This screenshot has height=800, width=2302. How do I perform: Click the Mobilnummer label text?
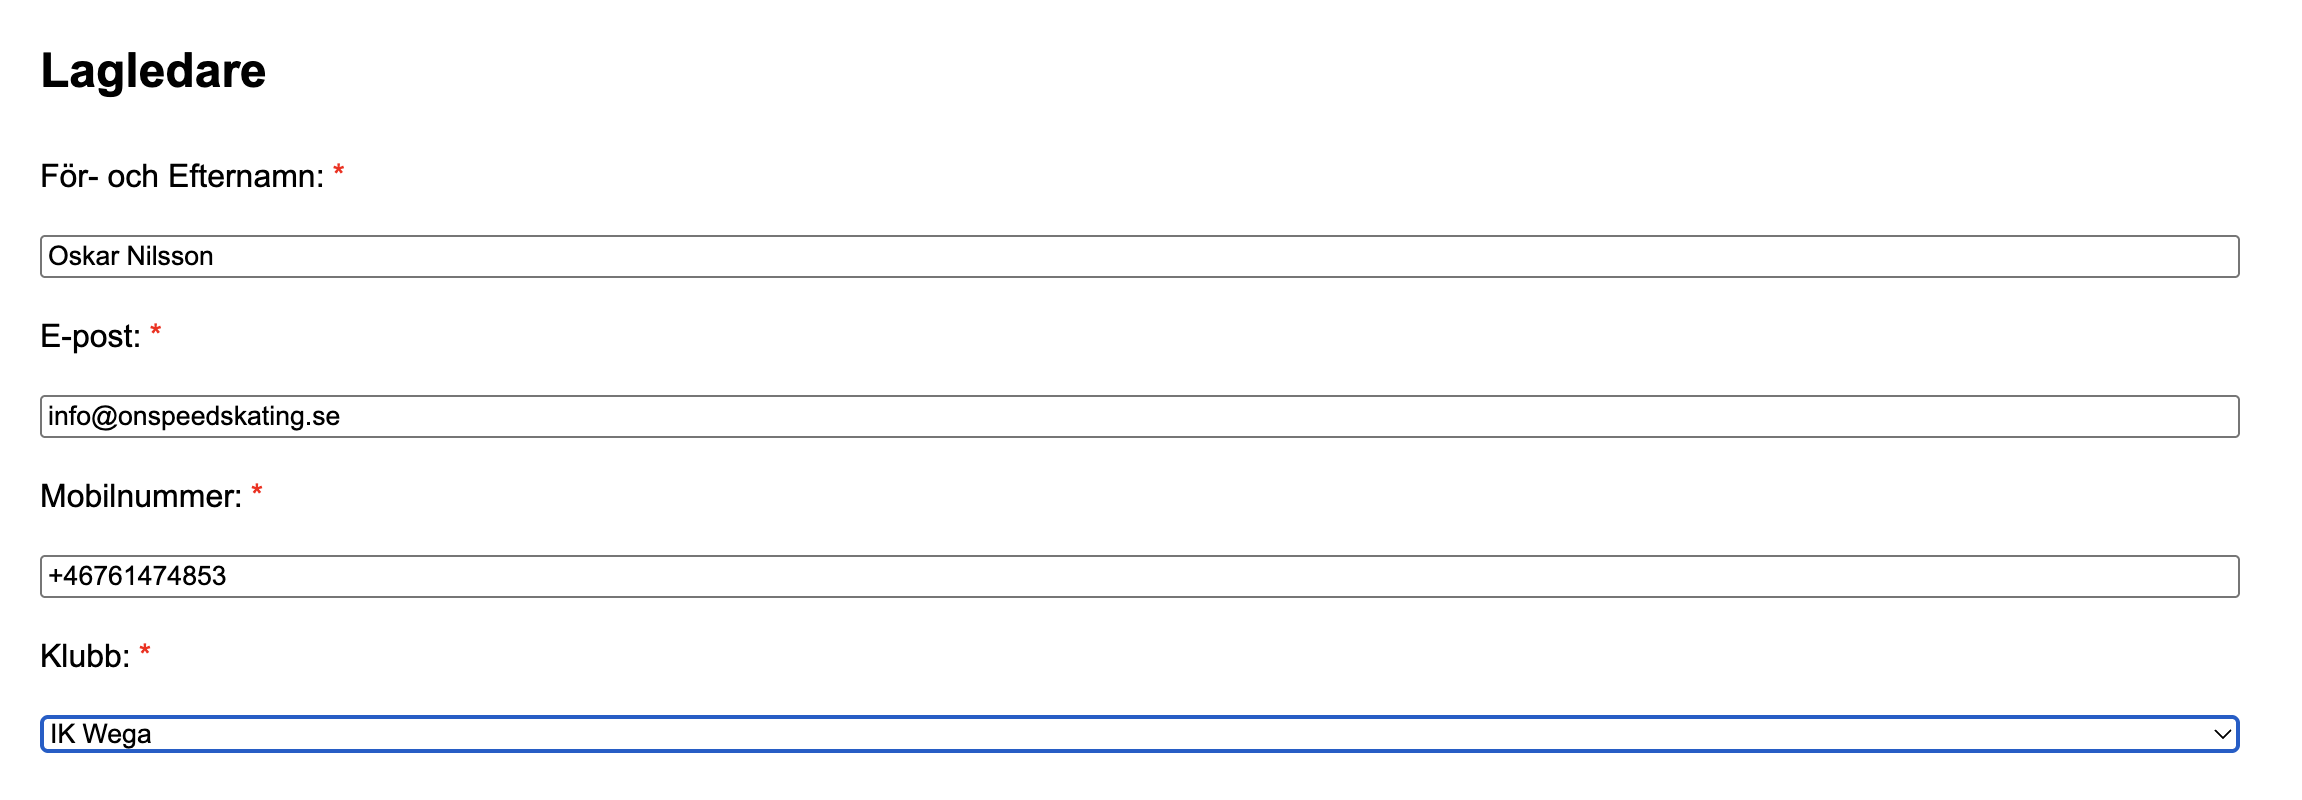(141, 497)
